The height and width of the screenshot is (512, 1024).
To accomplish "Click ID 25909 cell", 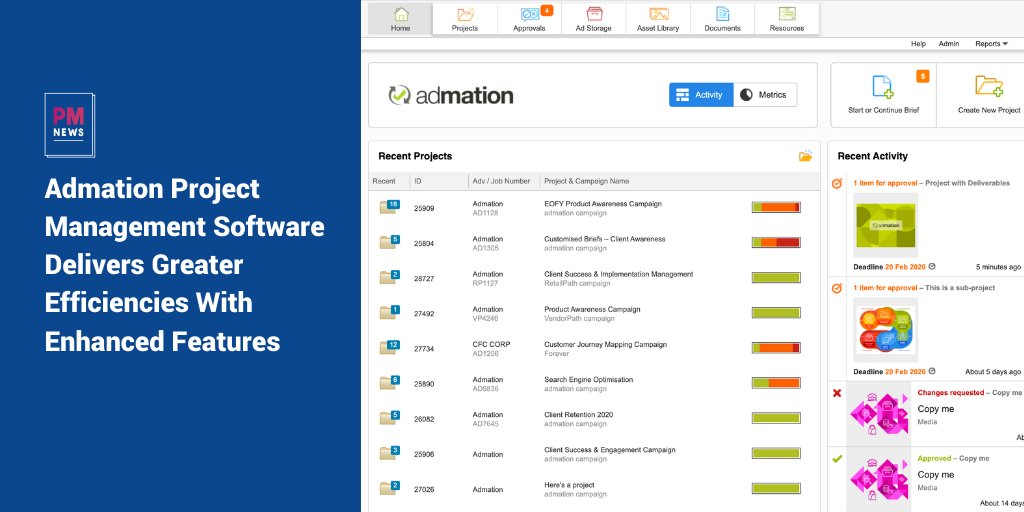I will [x=424, y=209].
